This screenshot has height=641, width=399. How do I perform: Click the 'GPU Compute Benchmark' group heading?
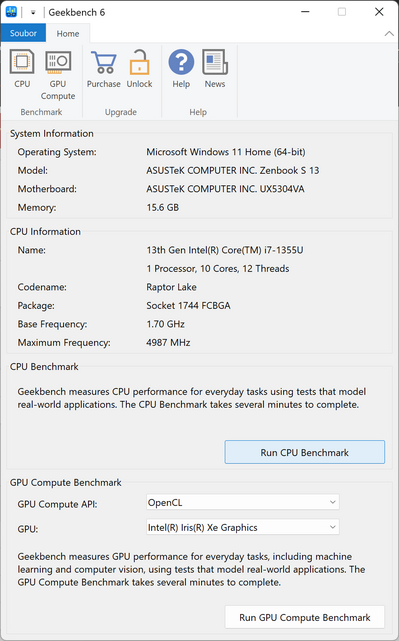65,482
